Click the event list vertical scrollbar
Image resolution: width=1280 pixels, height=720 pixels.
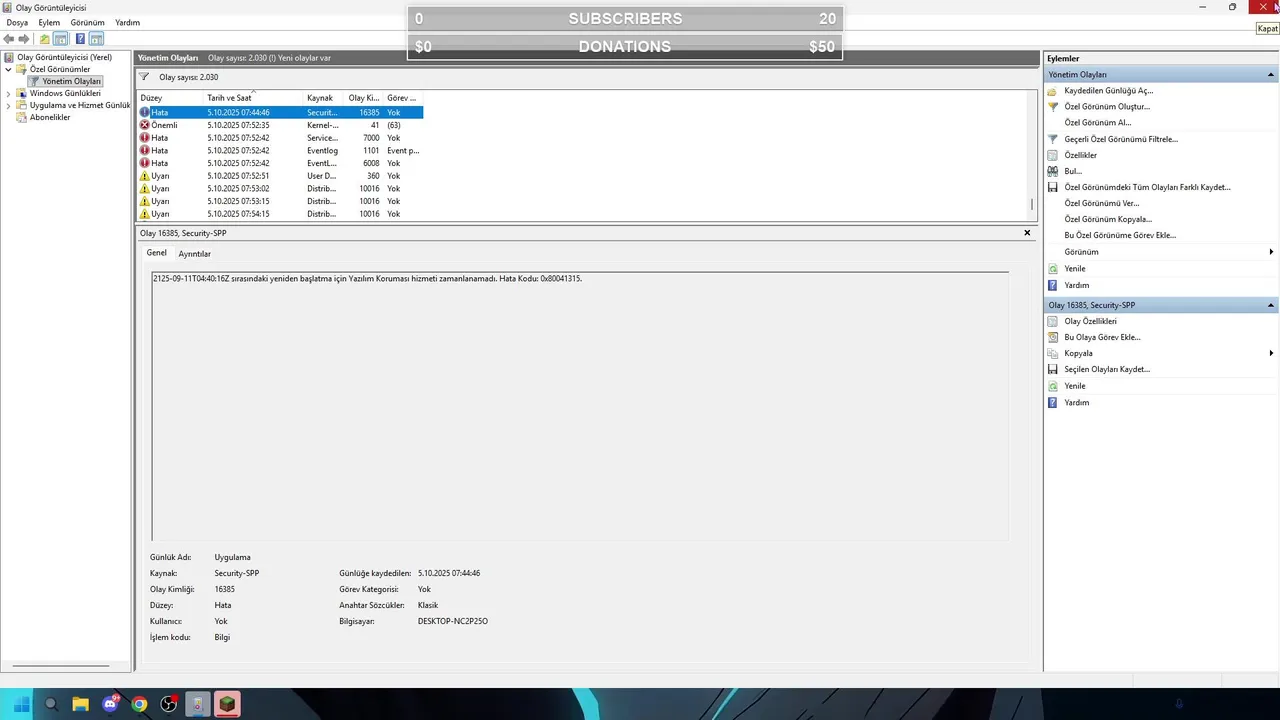point(1032,204)
